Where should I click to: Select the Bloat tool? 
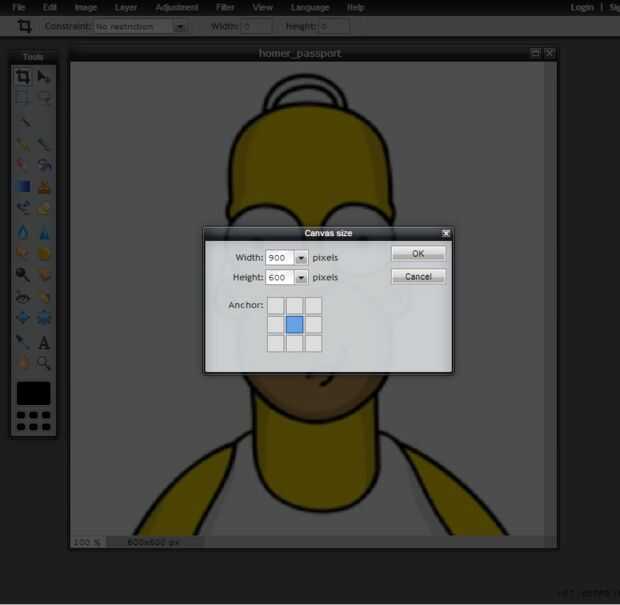[23, 318]
